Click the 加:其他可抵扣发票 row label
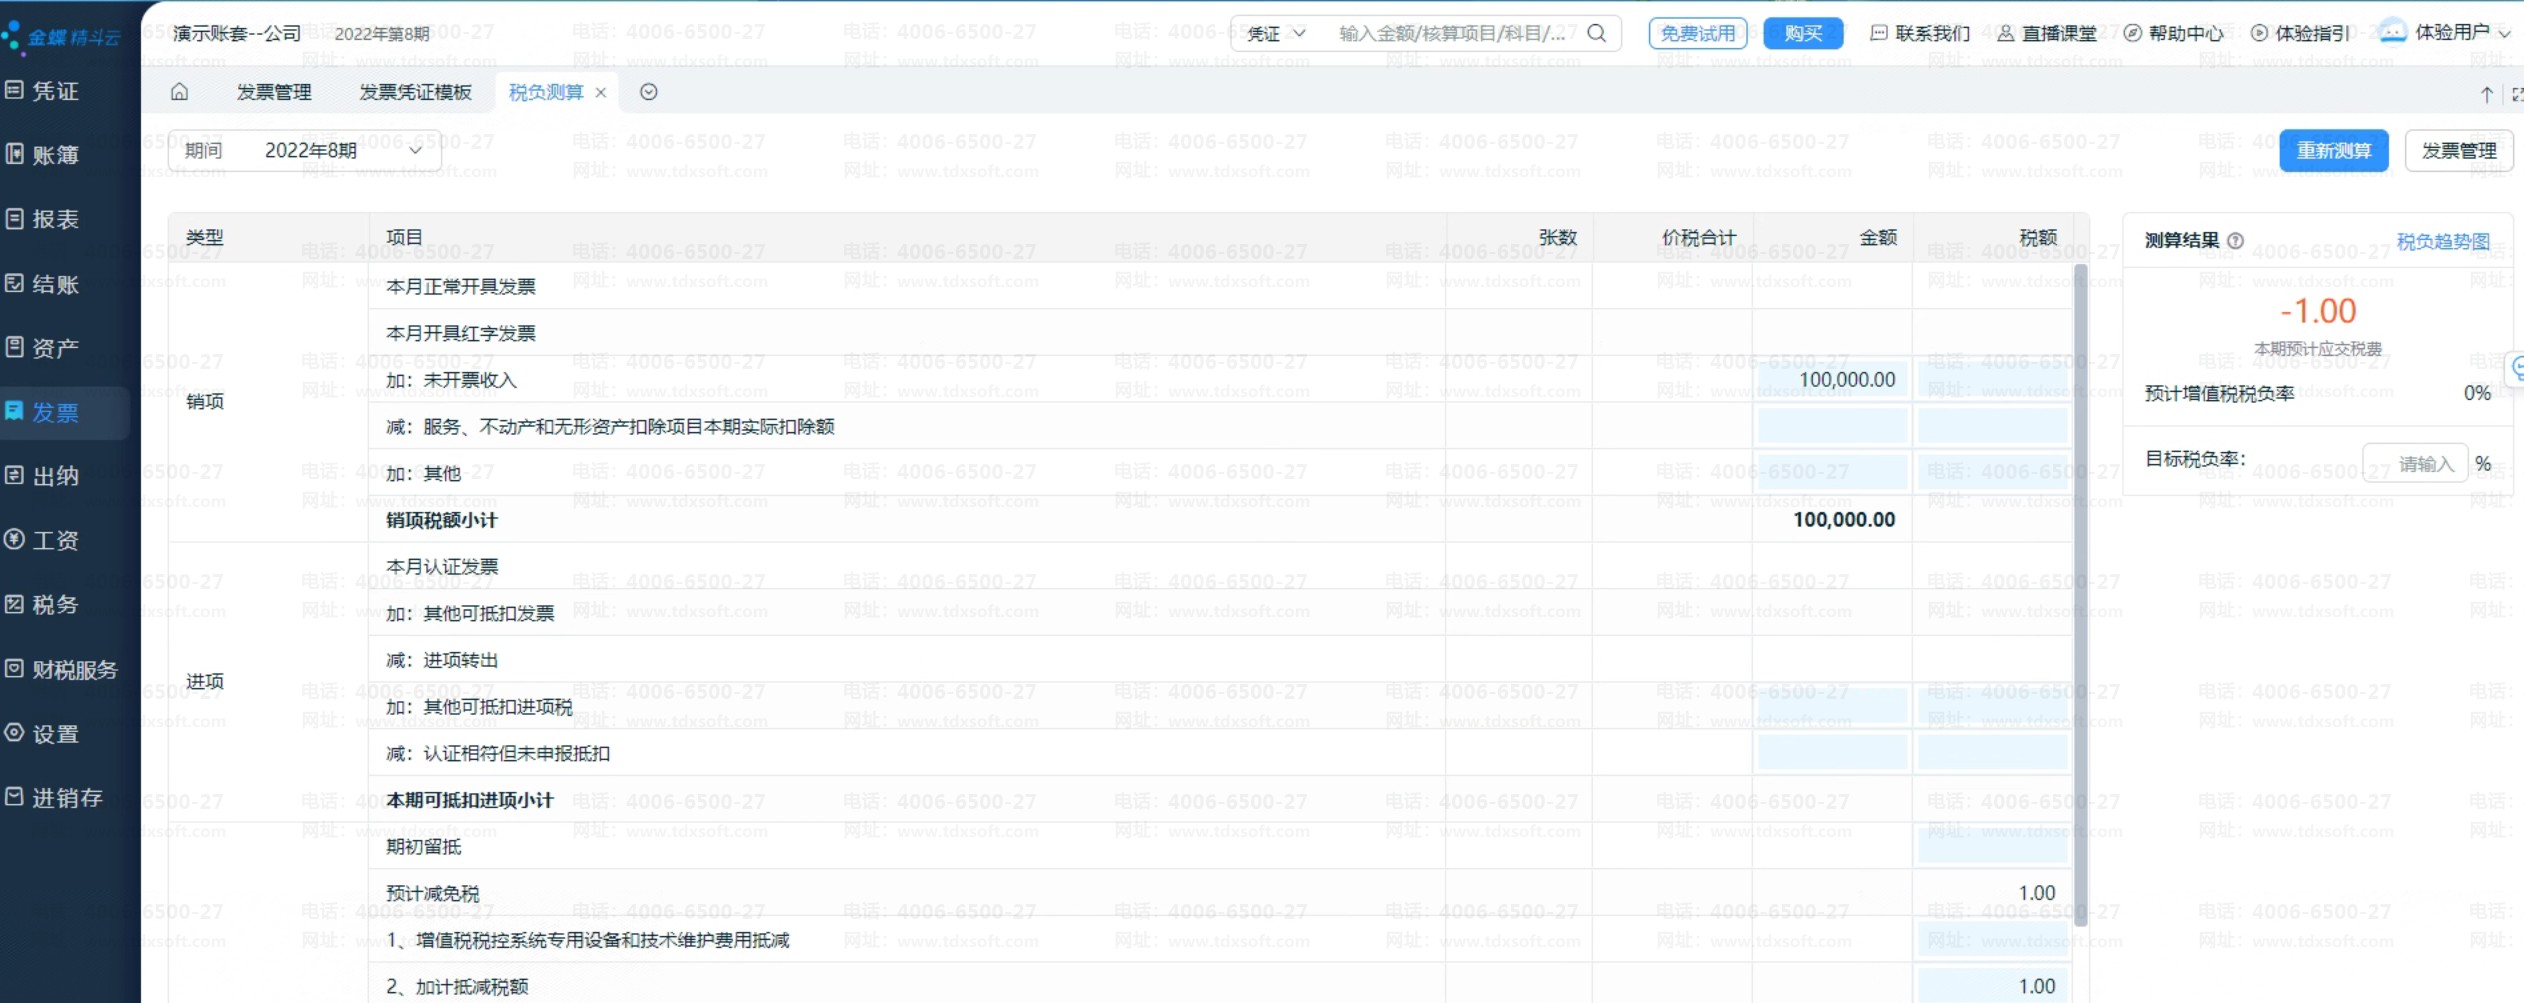This screenshot has width=2524, height=1003. 470,613
